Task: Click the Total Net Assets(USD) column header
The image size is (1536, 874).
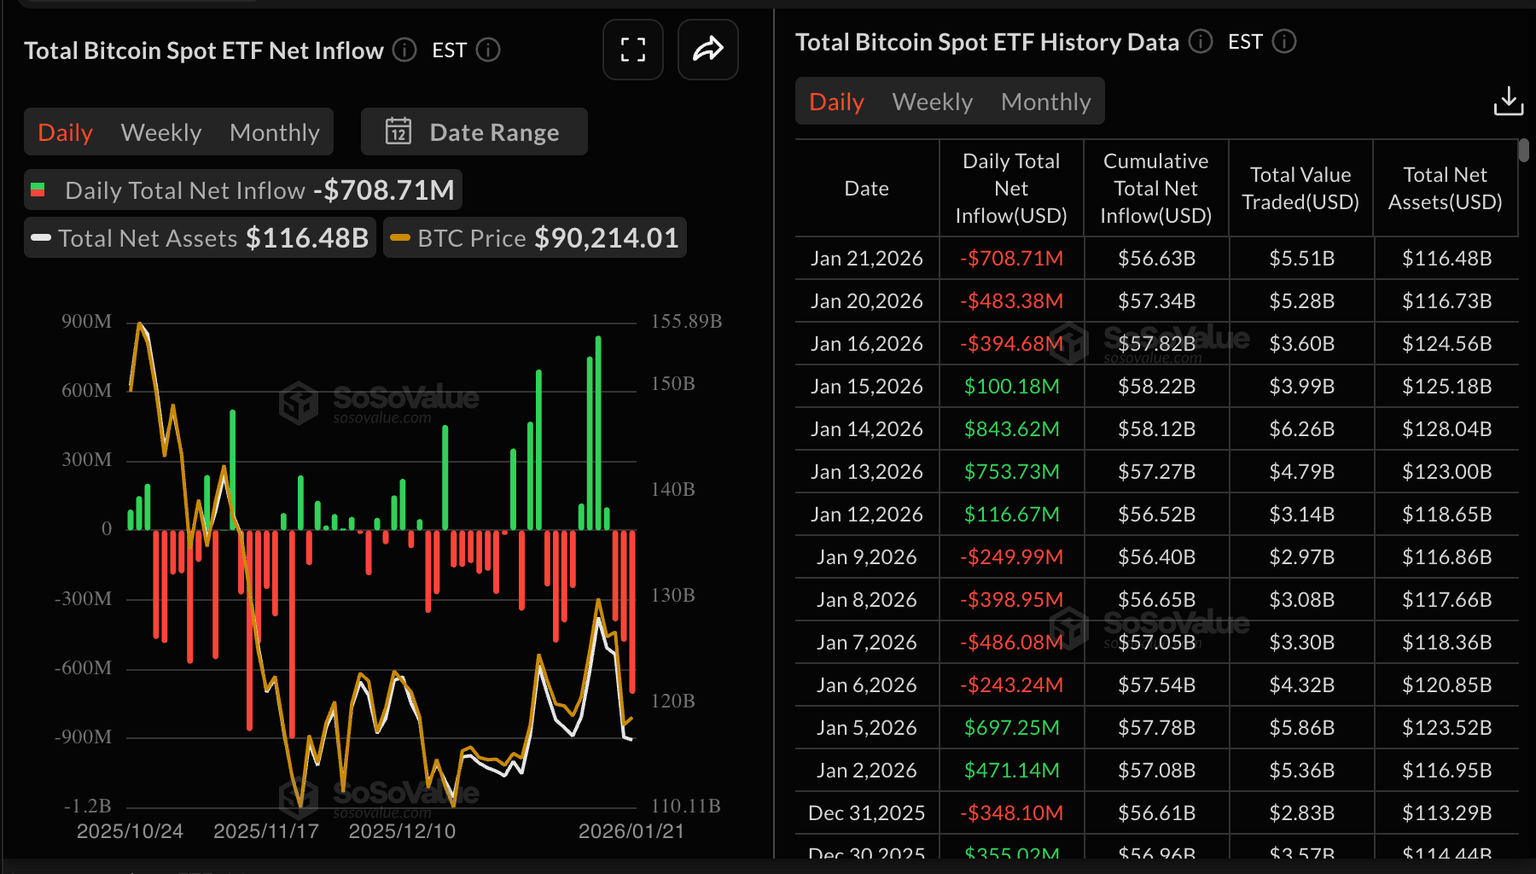Action: [1445, 188]
